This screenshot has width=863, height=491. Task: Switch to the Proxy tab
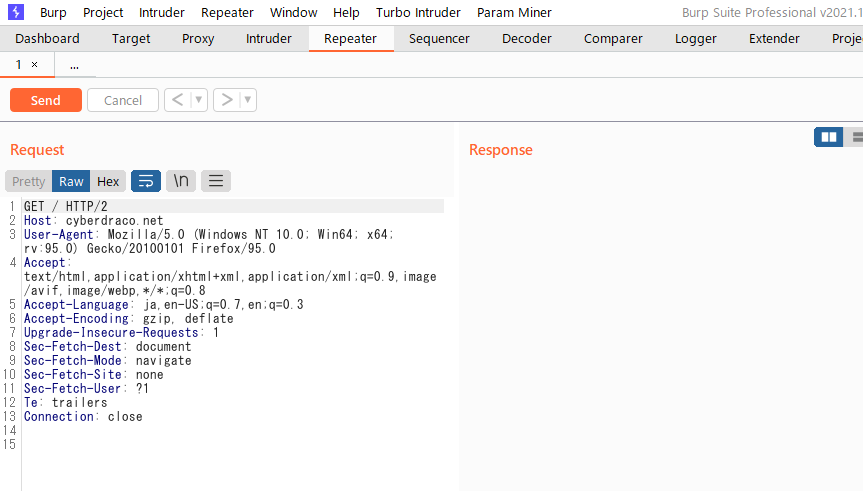click(198, 39)
